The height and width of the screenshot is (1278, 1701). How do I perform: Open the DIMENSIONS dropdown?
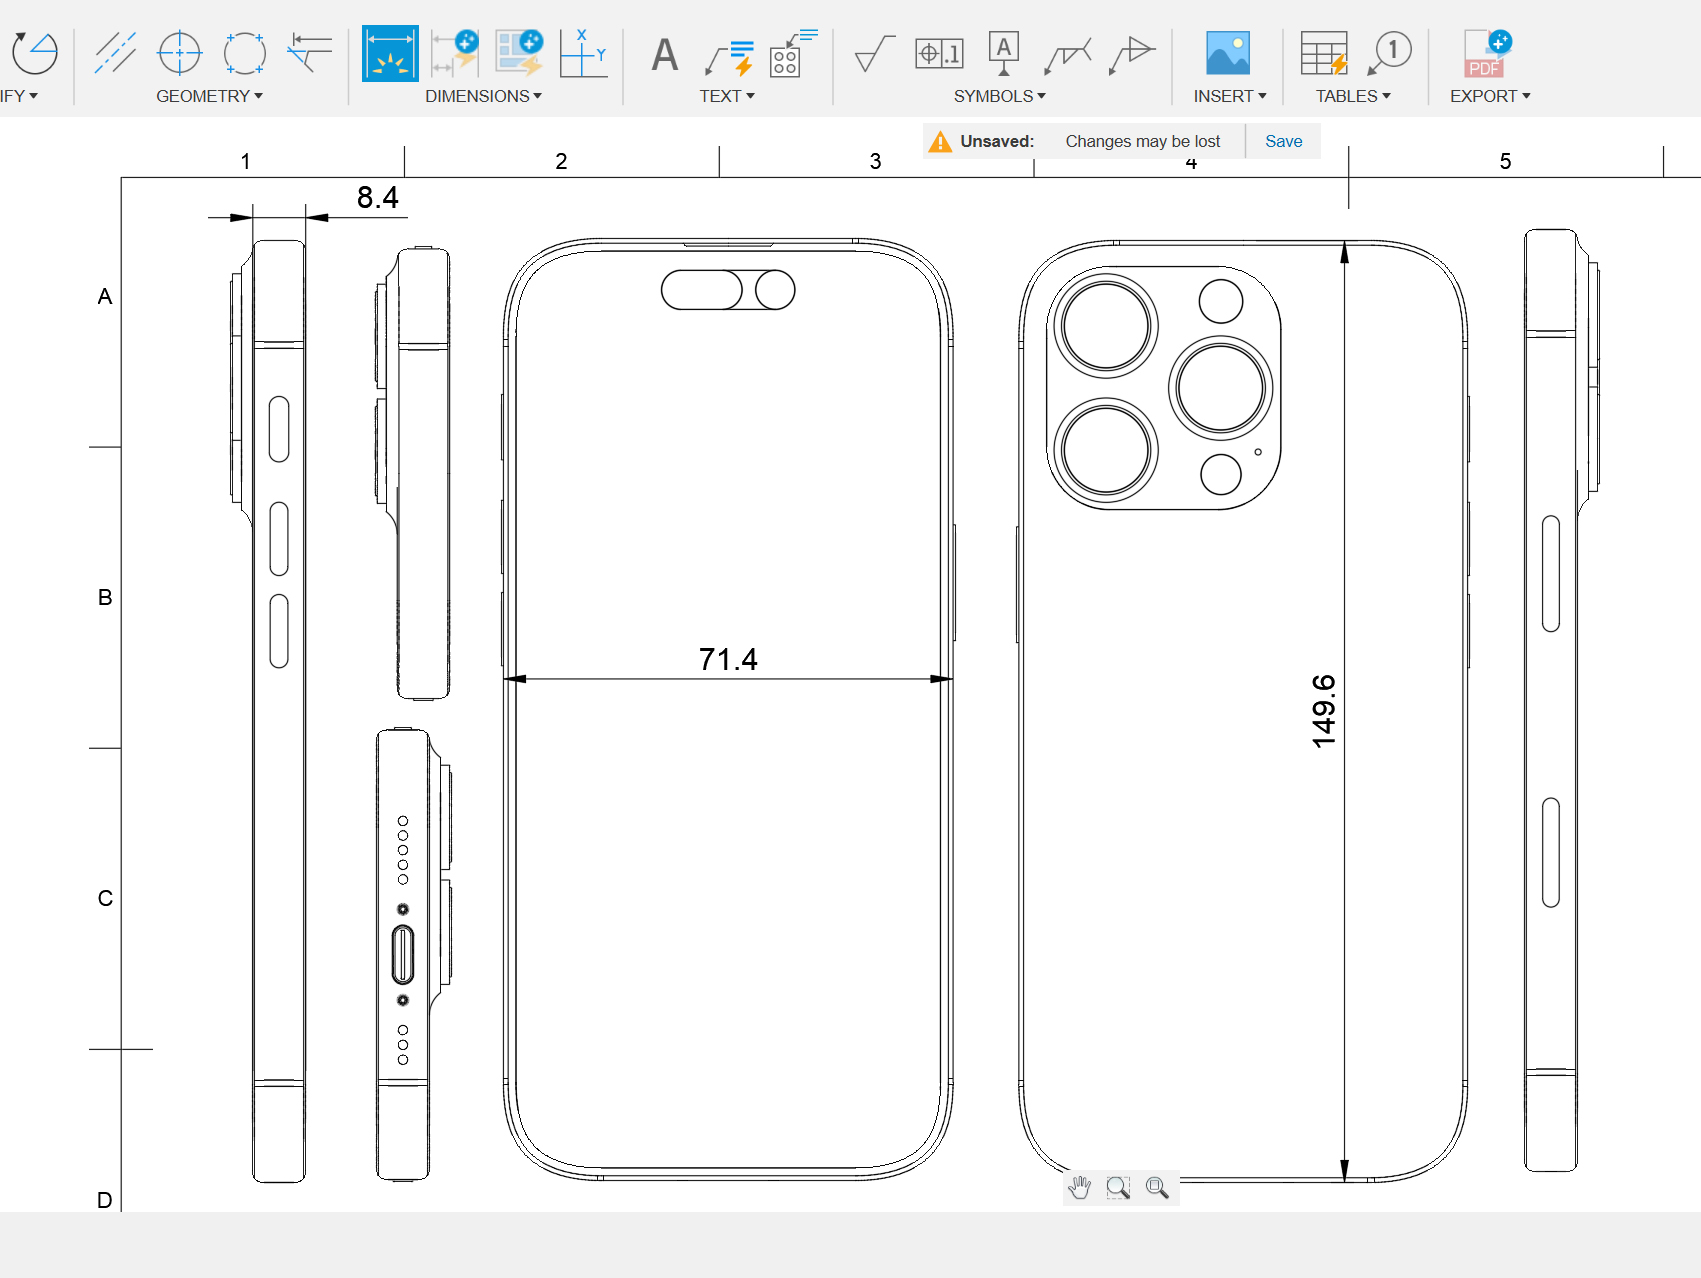(483, 96)
